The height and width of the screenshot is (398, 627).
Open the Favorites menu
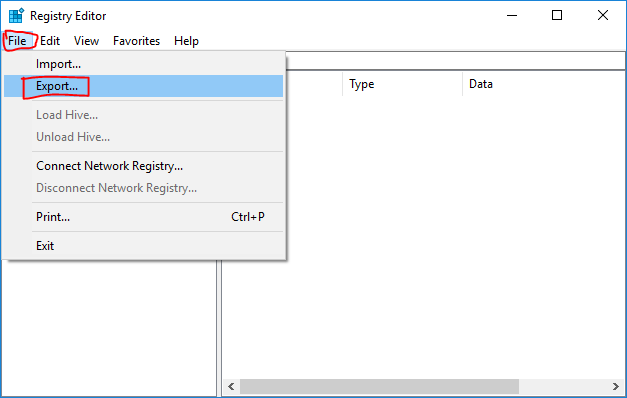(136, 41)
